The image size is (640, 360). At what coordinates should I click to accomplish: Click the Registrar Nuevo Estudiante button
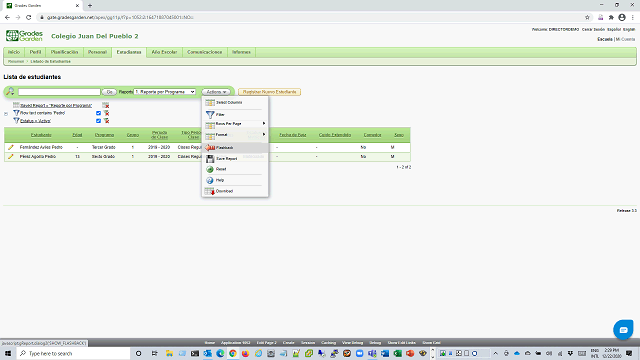[x=269, y=92]
